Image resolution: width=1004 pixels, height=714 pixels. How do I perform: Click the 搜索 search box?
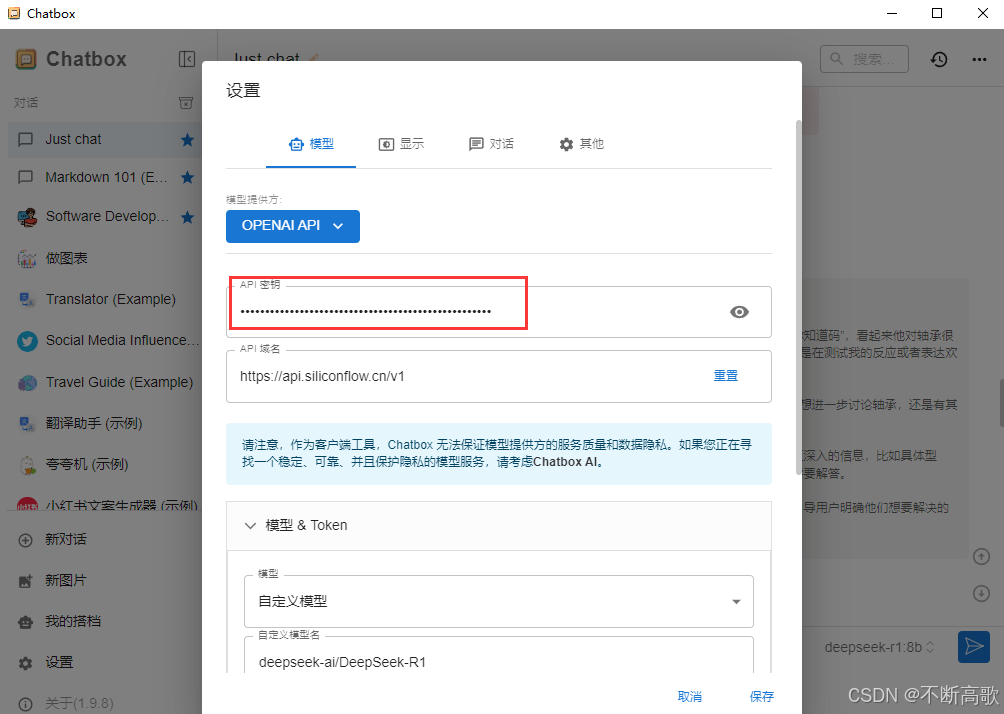[x=864, y=60]
